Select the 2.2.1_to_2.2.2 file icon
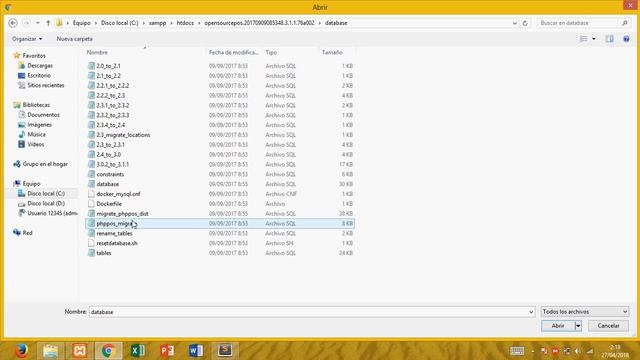The height and width of the screenshot is (360, 640). click(x=91, y=85)
